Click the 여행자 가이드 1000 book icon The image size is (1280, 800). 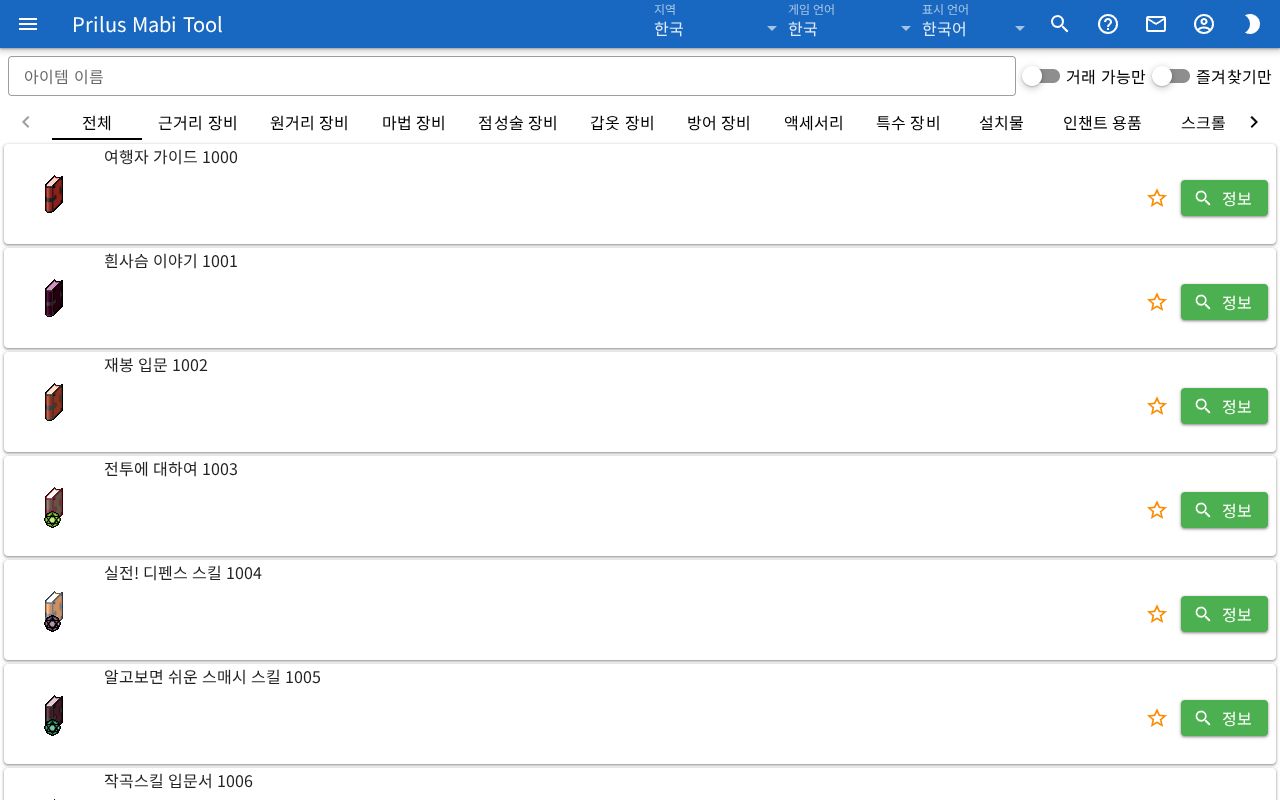(54, 194)
